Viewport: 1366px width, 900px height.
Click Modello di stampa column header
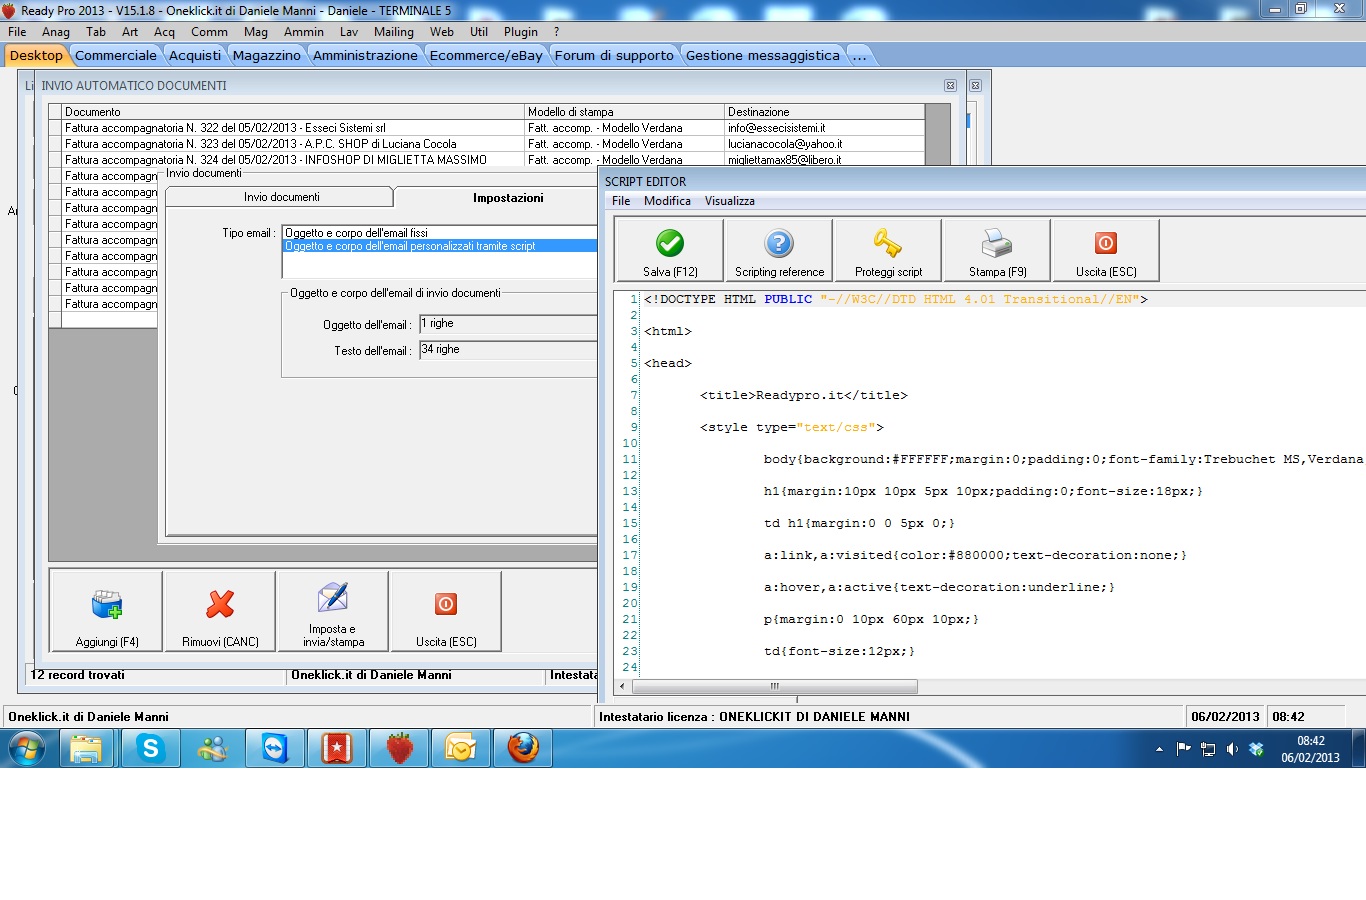click(x=624, y=112)
